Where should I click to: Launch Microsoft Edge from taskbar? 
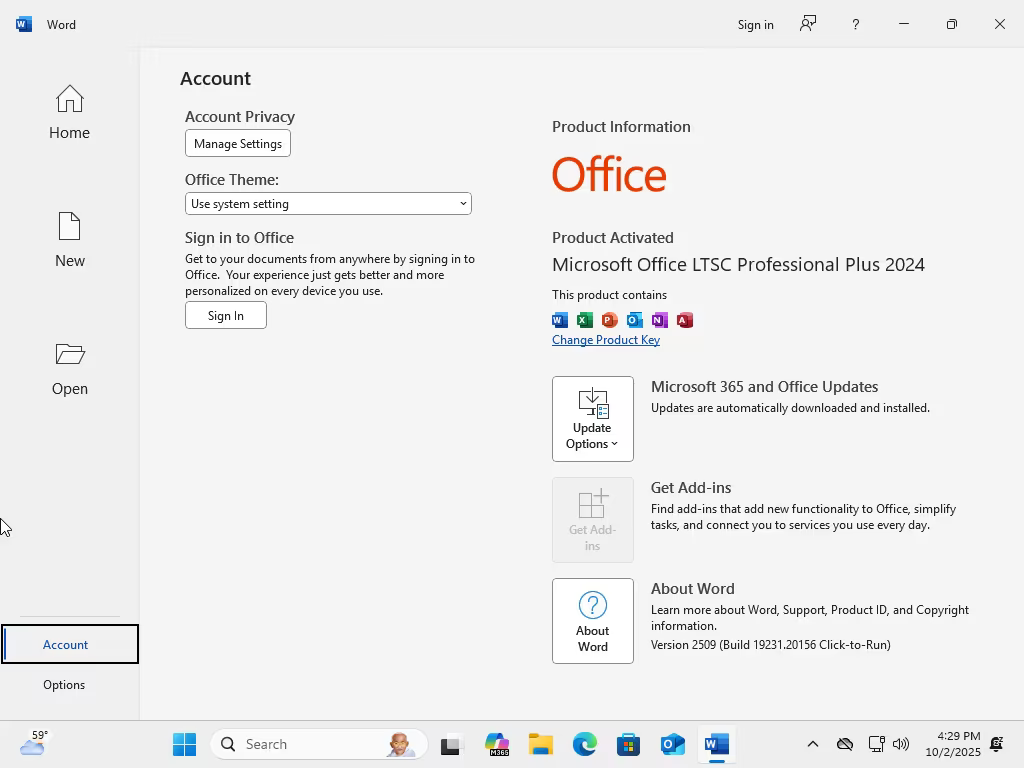click(584, 744)
